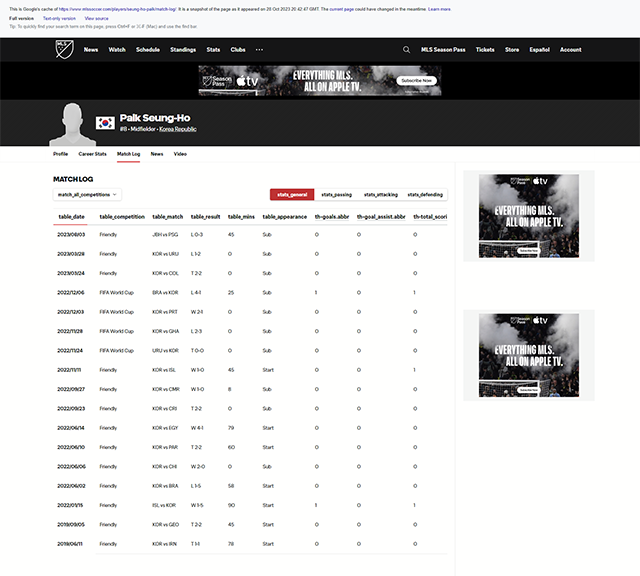This screenshot has width=640, height=576.
Task: Open the three-dot more menu
Action: (x=259, y=49)
